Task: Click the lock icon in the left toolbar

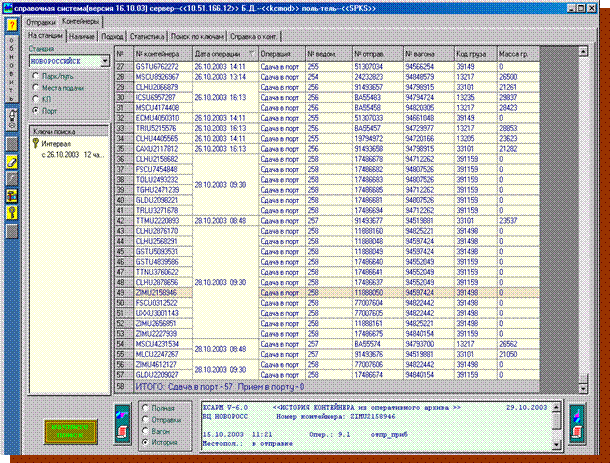Action: [x=12, y=119]
